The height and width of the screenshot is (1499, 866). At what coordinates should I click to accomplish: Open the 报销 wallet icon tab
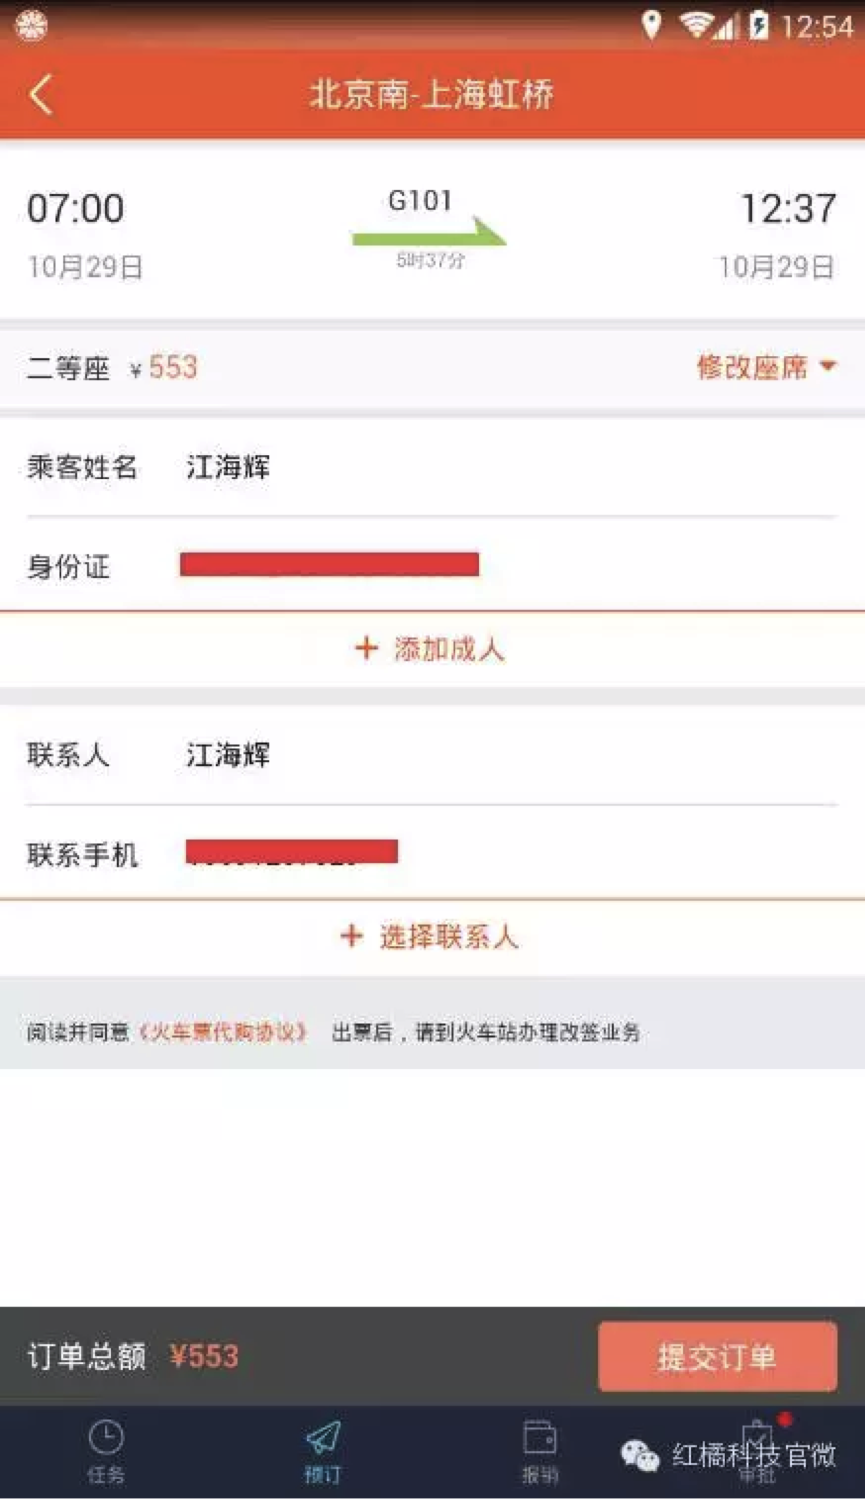click(540, 1451)
